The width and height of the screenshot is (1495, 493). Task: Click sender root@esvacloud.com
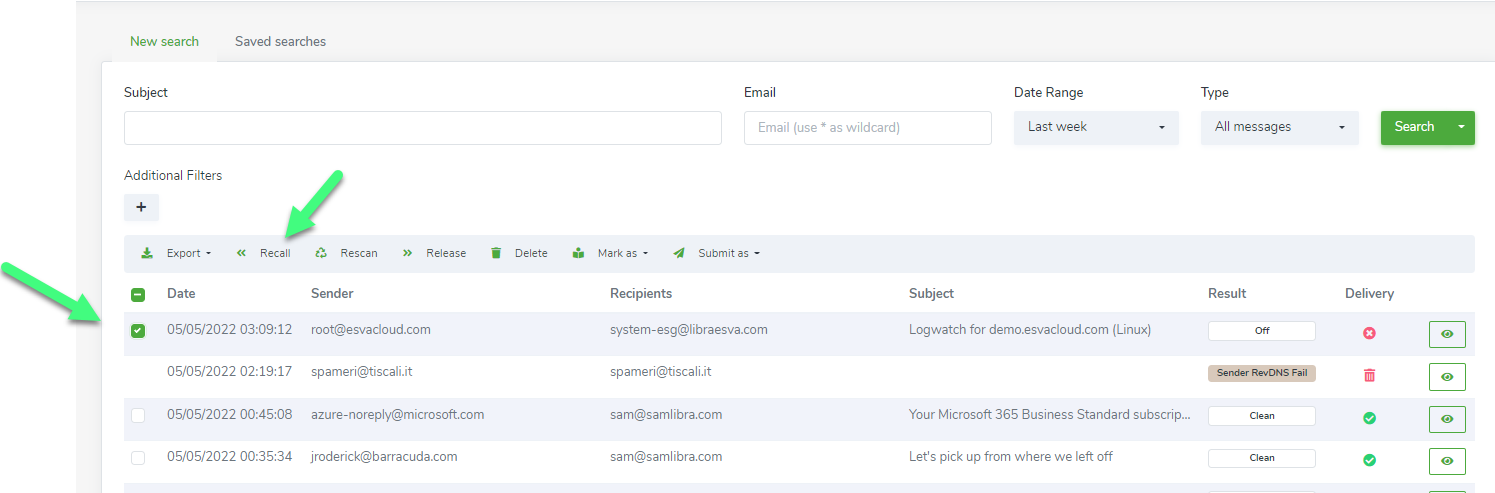(x=370, y=329)
